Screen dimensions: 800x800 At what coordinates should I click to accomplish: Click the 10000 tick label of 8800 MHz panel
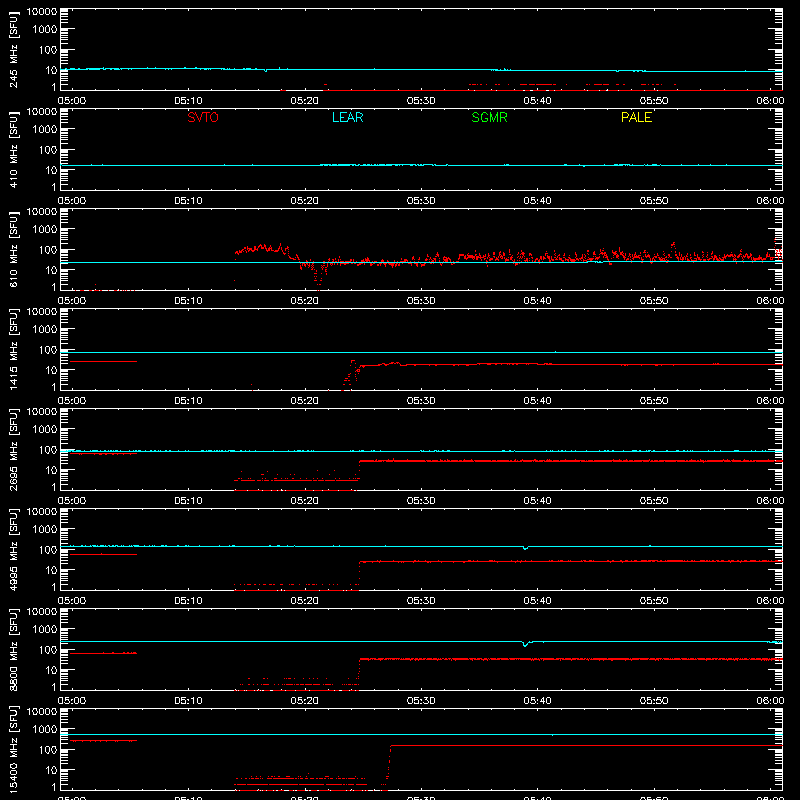coord(41,612)
